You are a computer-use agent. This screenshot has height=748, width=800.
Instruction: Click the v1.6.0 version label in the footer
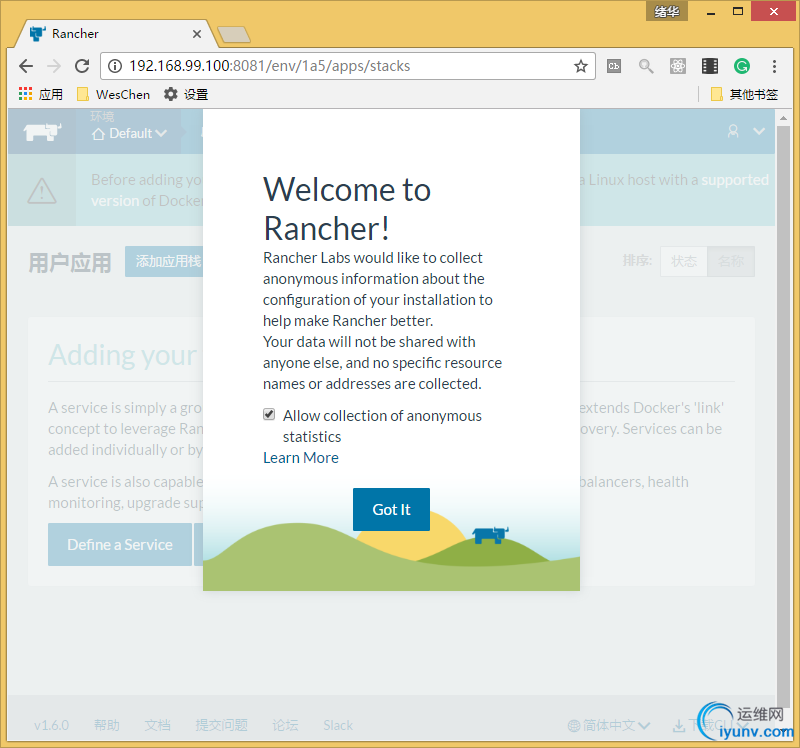click(52, 725)
